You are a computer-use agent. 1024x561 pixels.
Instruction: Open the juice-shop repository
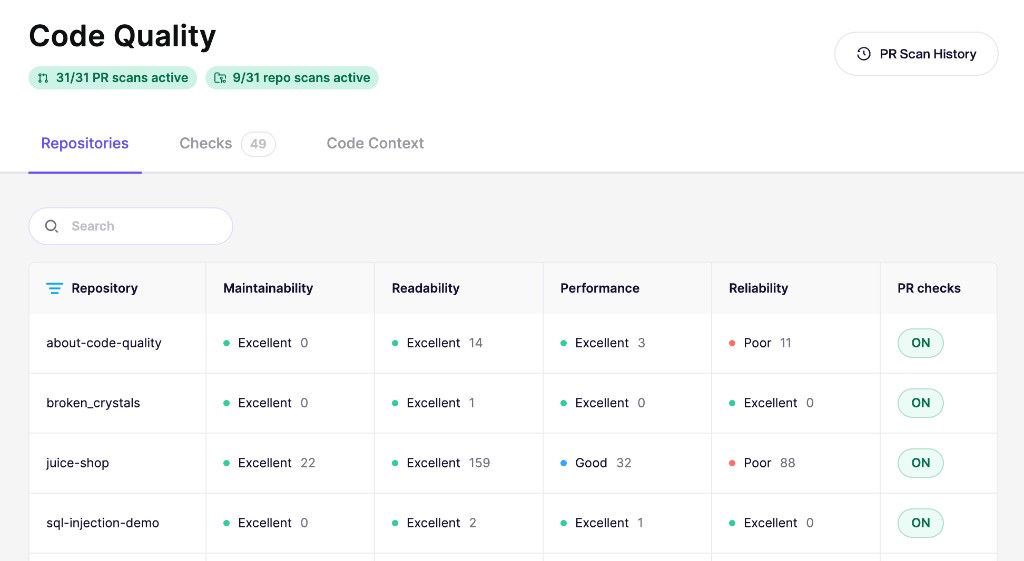[77, 463]
